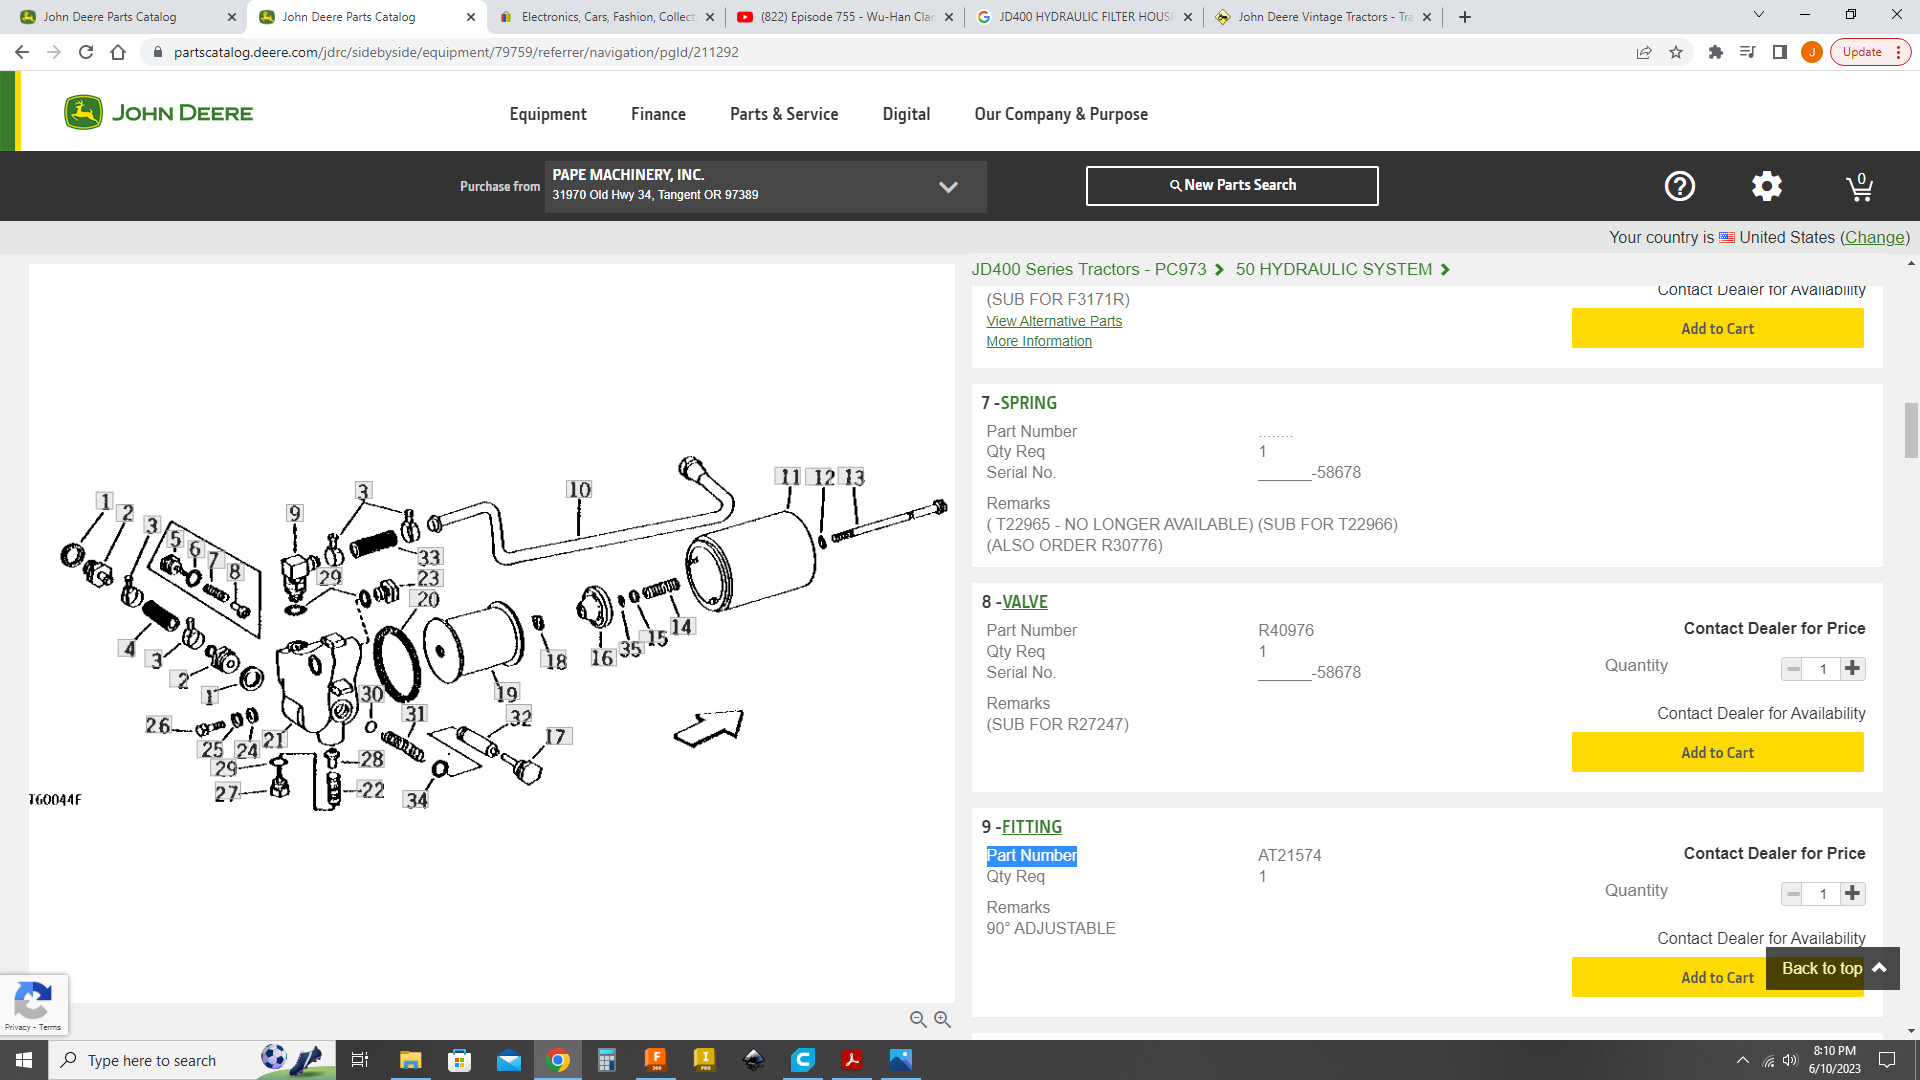Expand 50 HYDRAULIC SYSTEM breadcrumb chevron
This screenshot has width=1920, height=1080.
1445,270
